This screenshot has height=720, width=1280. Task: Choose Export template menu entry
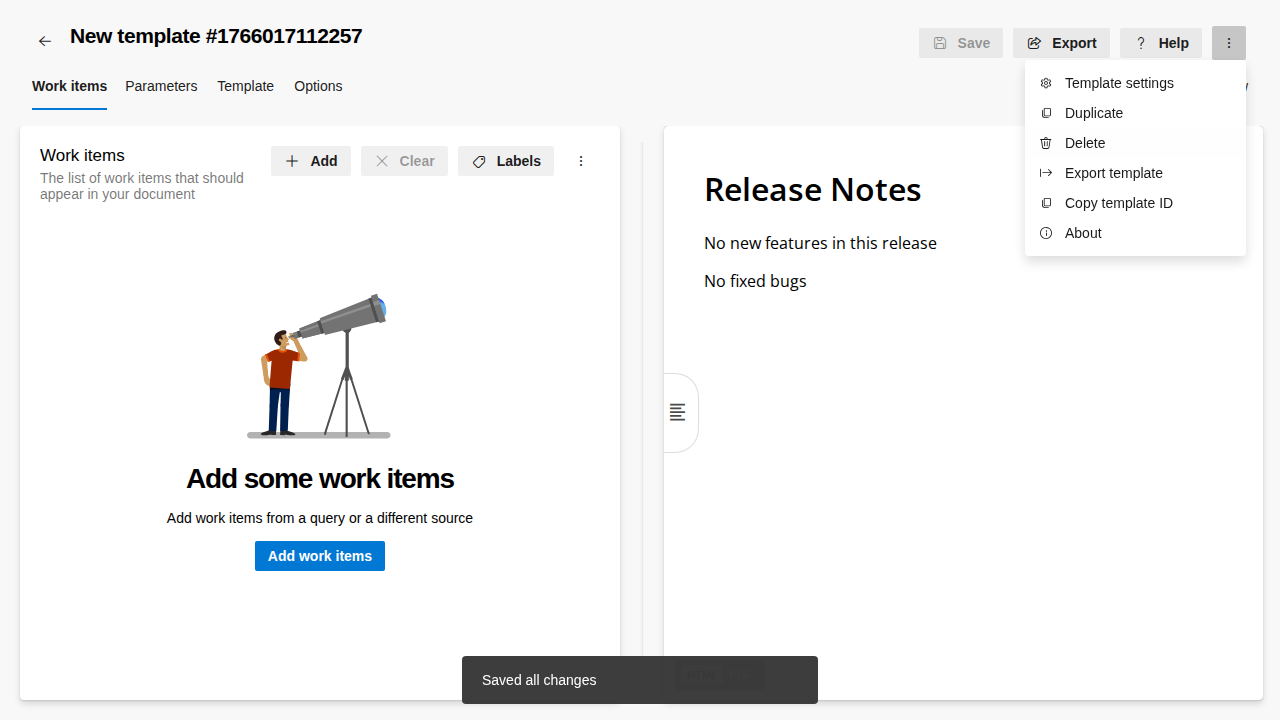1113,173
